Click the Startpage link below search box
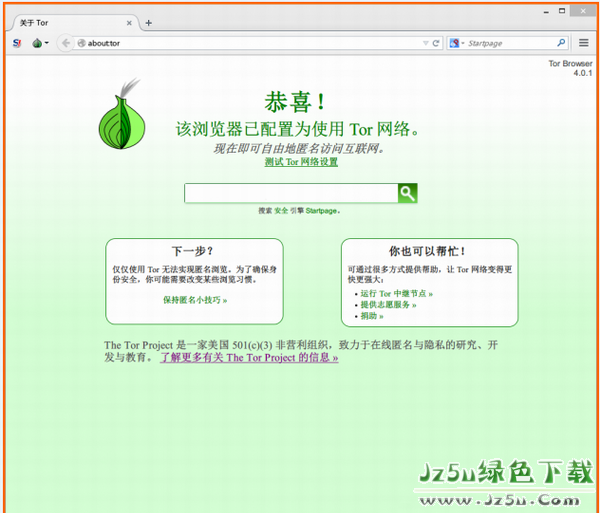 coord(321,211)
